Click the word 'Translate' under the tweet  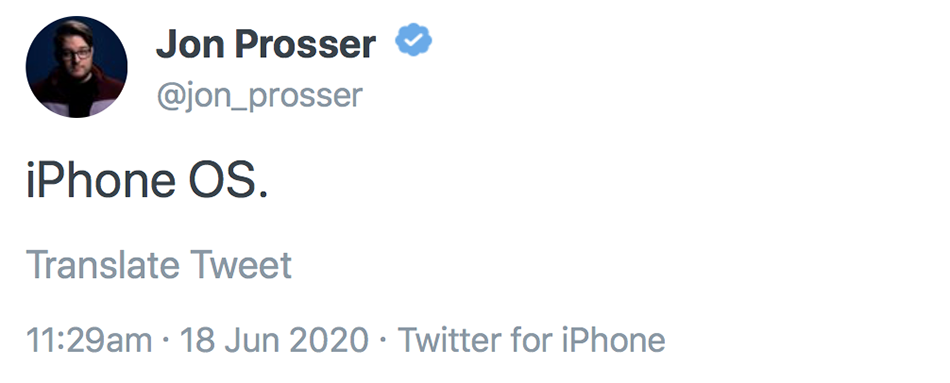[x=103, y=265]
